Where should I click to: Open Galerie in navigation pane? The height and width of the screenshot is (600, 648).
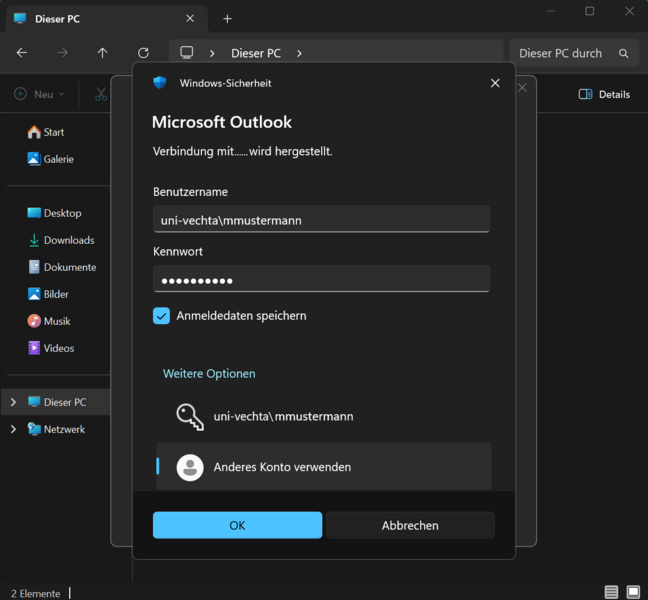(50, 159)
